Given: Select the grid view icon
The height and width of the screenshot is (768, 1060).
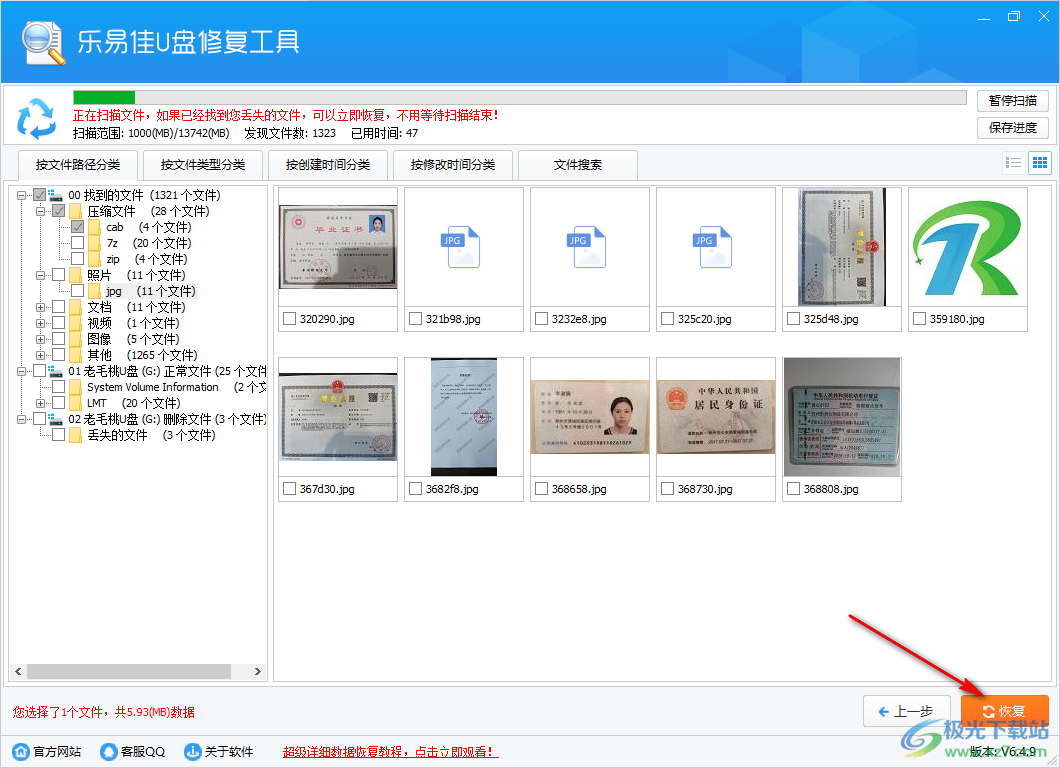Looking at the screenshot, I should [x=1039, y=162].
